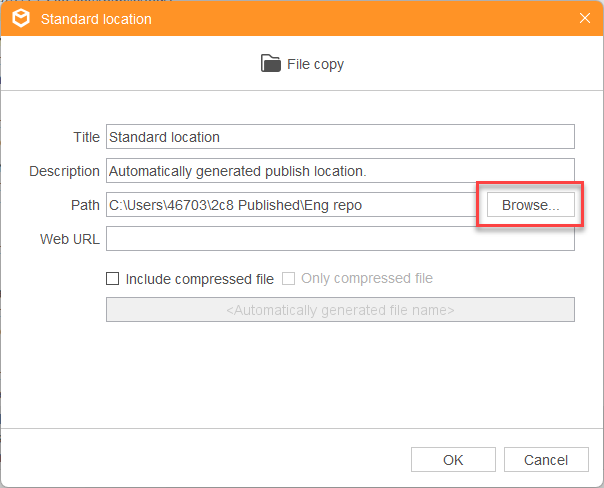Close the Standard location dialog
Screen dimensions: 604x488
(585, 18)
